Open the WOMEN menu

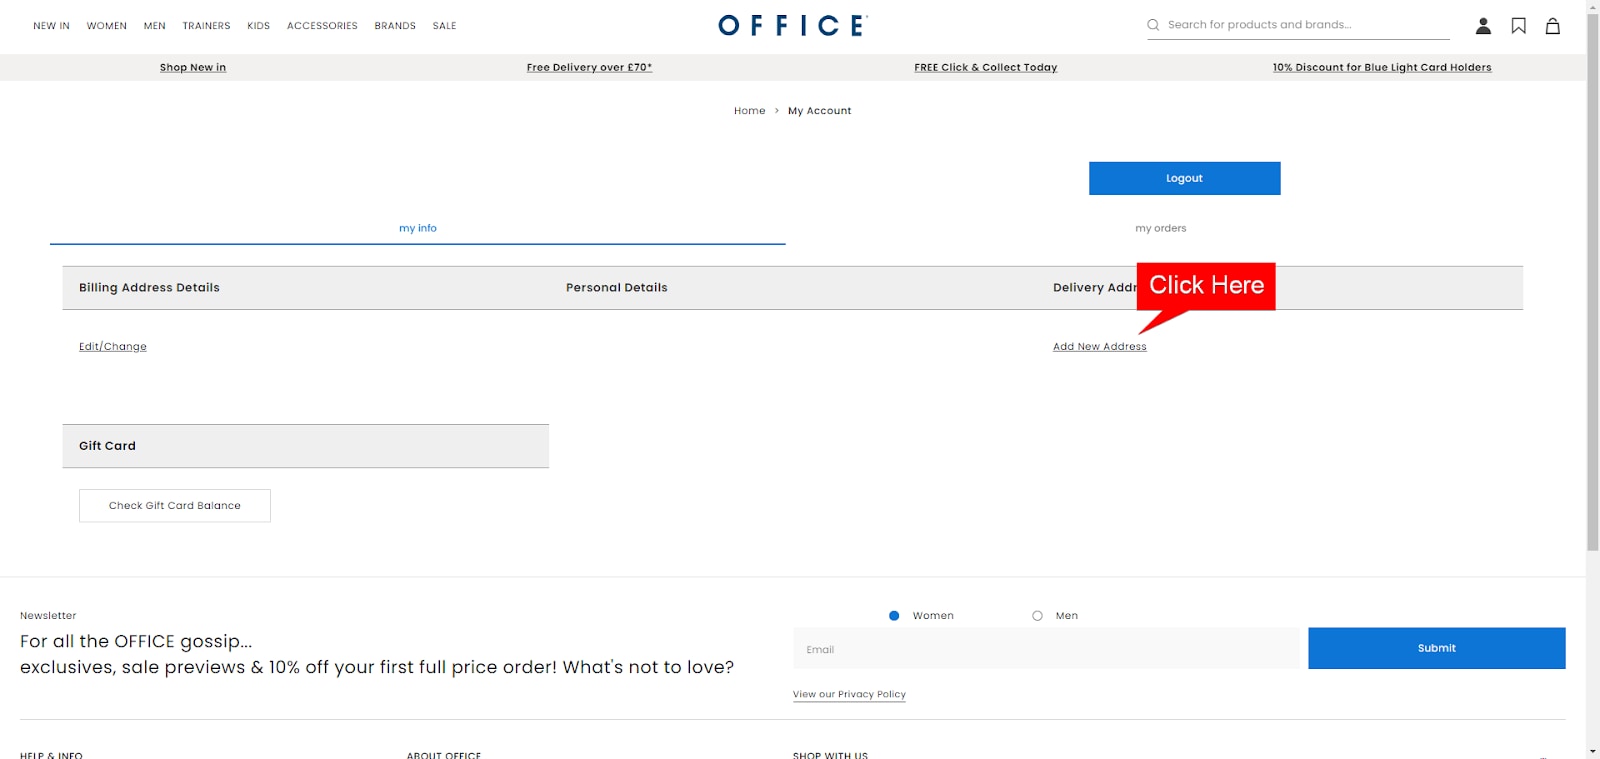(x=107, y=26)
